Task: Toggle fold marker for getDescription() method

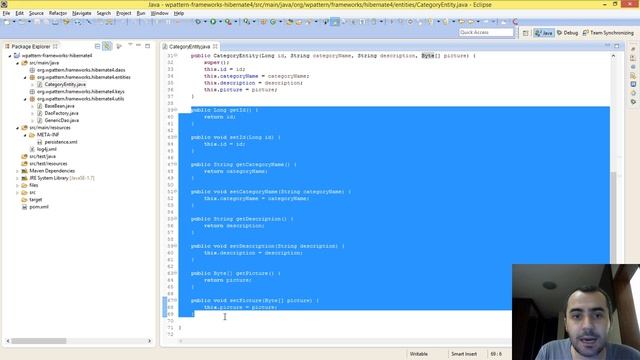Action: coord(176,219)
